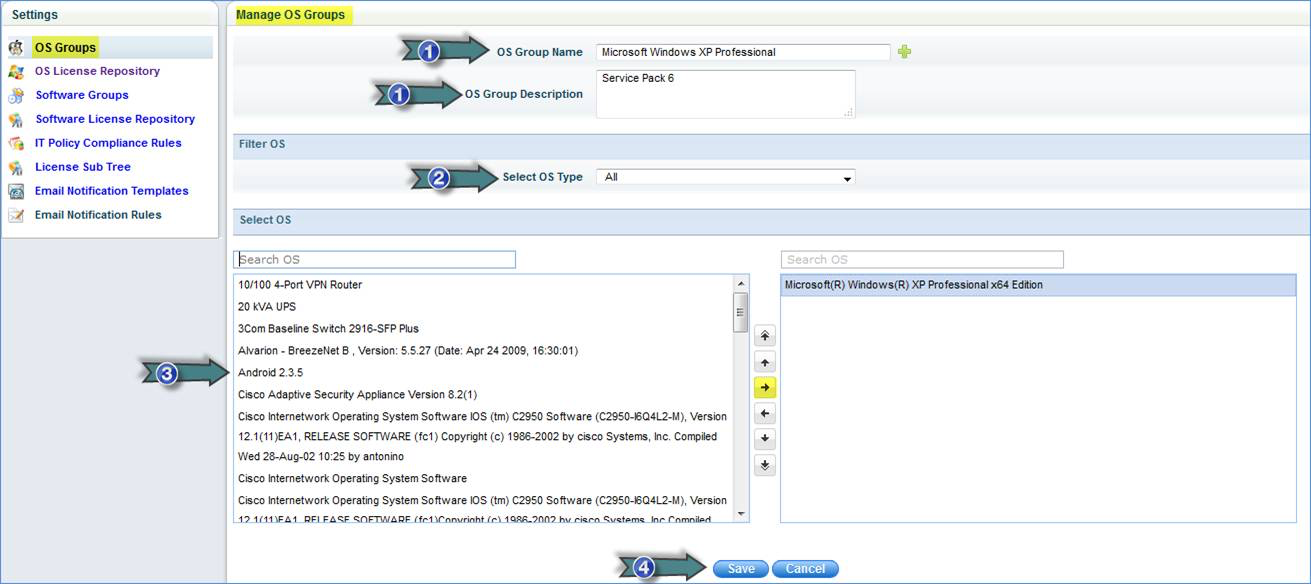
Task: Click the right Search OS field
Action: point(922,259)
